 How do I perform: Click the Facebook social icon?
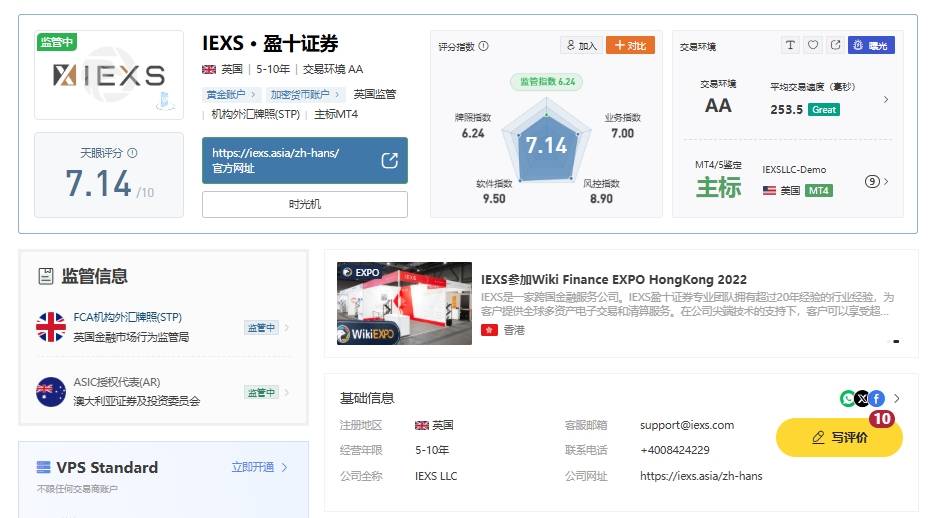pos(876,398)
